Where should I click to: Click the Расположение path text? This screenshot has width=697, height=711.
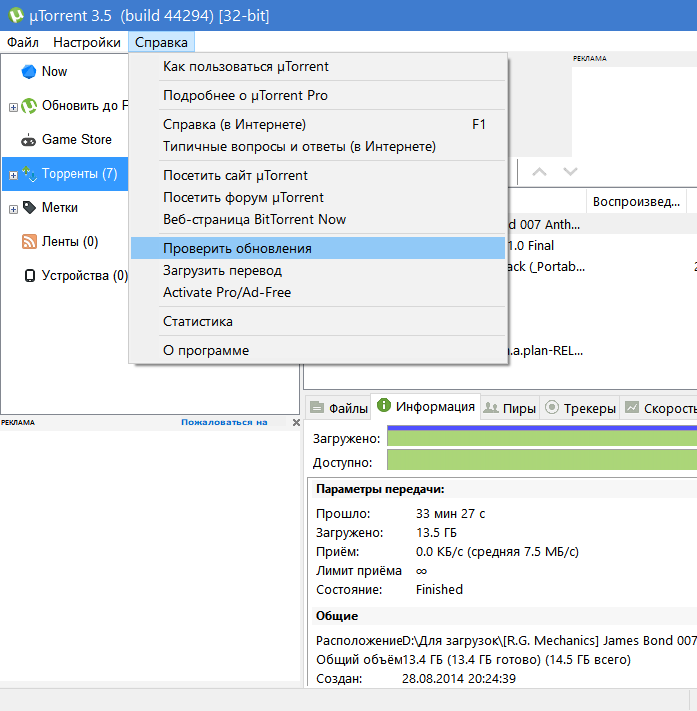tap(550, 641)
